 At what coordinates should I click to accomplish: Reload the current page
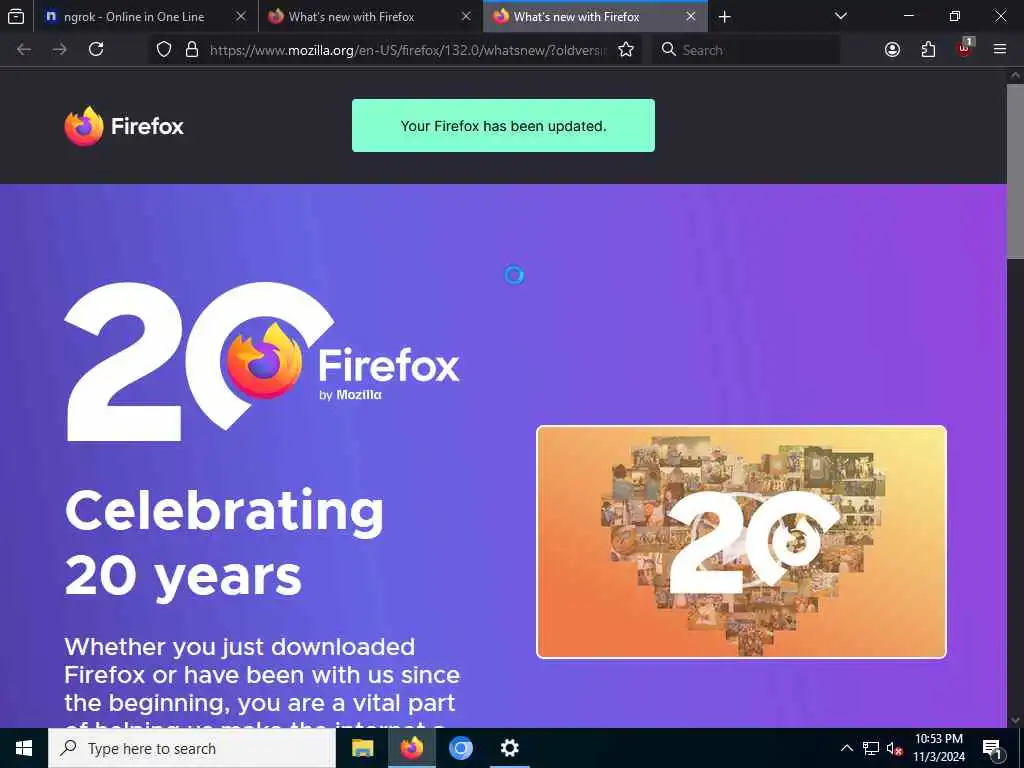tap(96, 49)
